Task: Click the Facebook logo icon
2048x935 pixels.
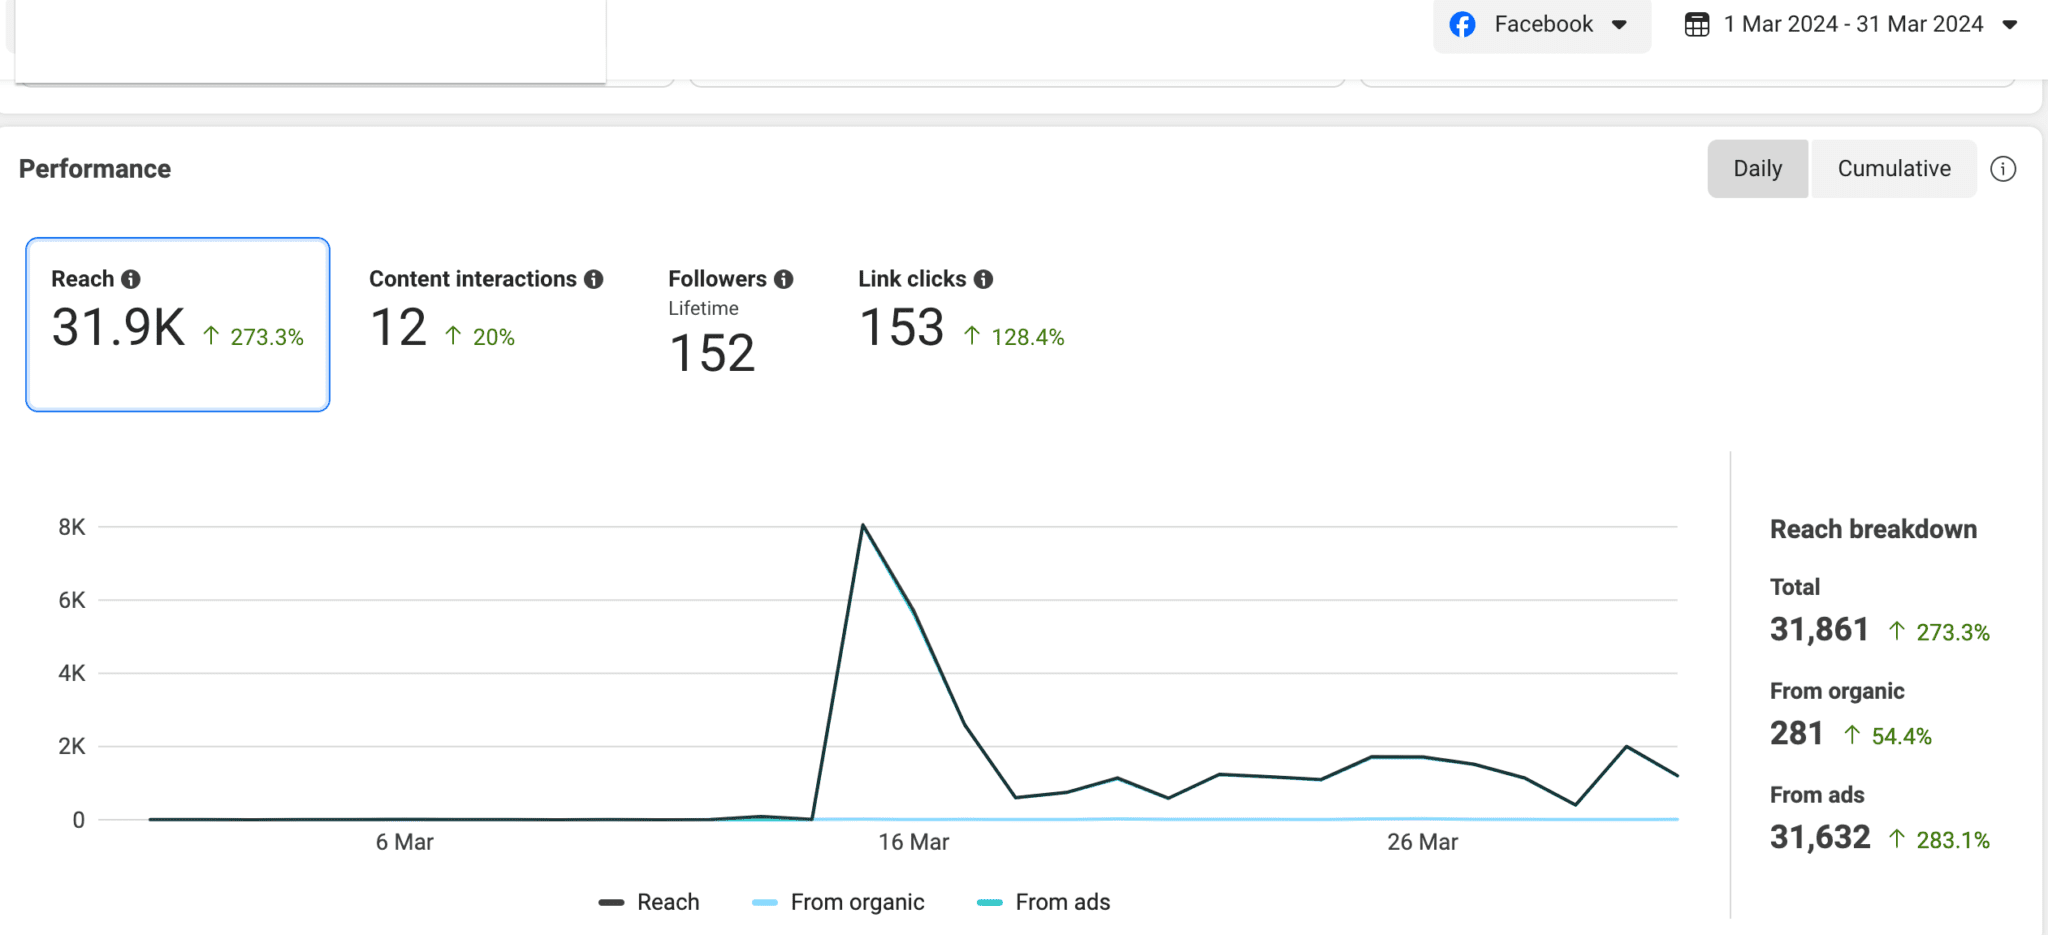Action: pyautogui.click(x=1462, y=25)
